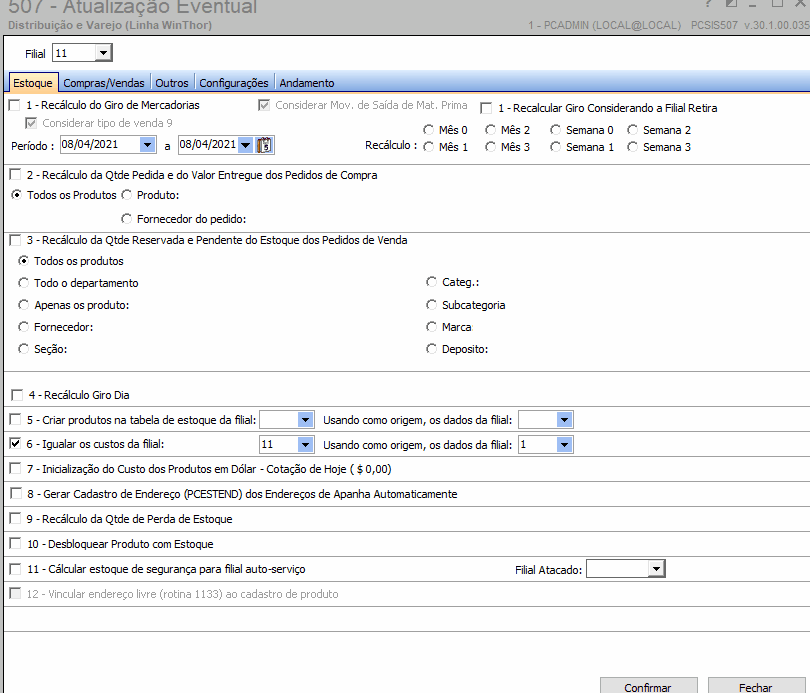This screenshot has height=693, width=810.
Task: Select Todos os produtos under item 3
Action: tap(23, 261)
